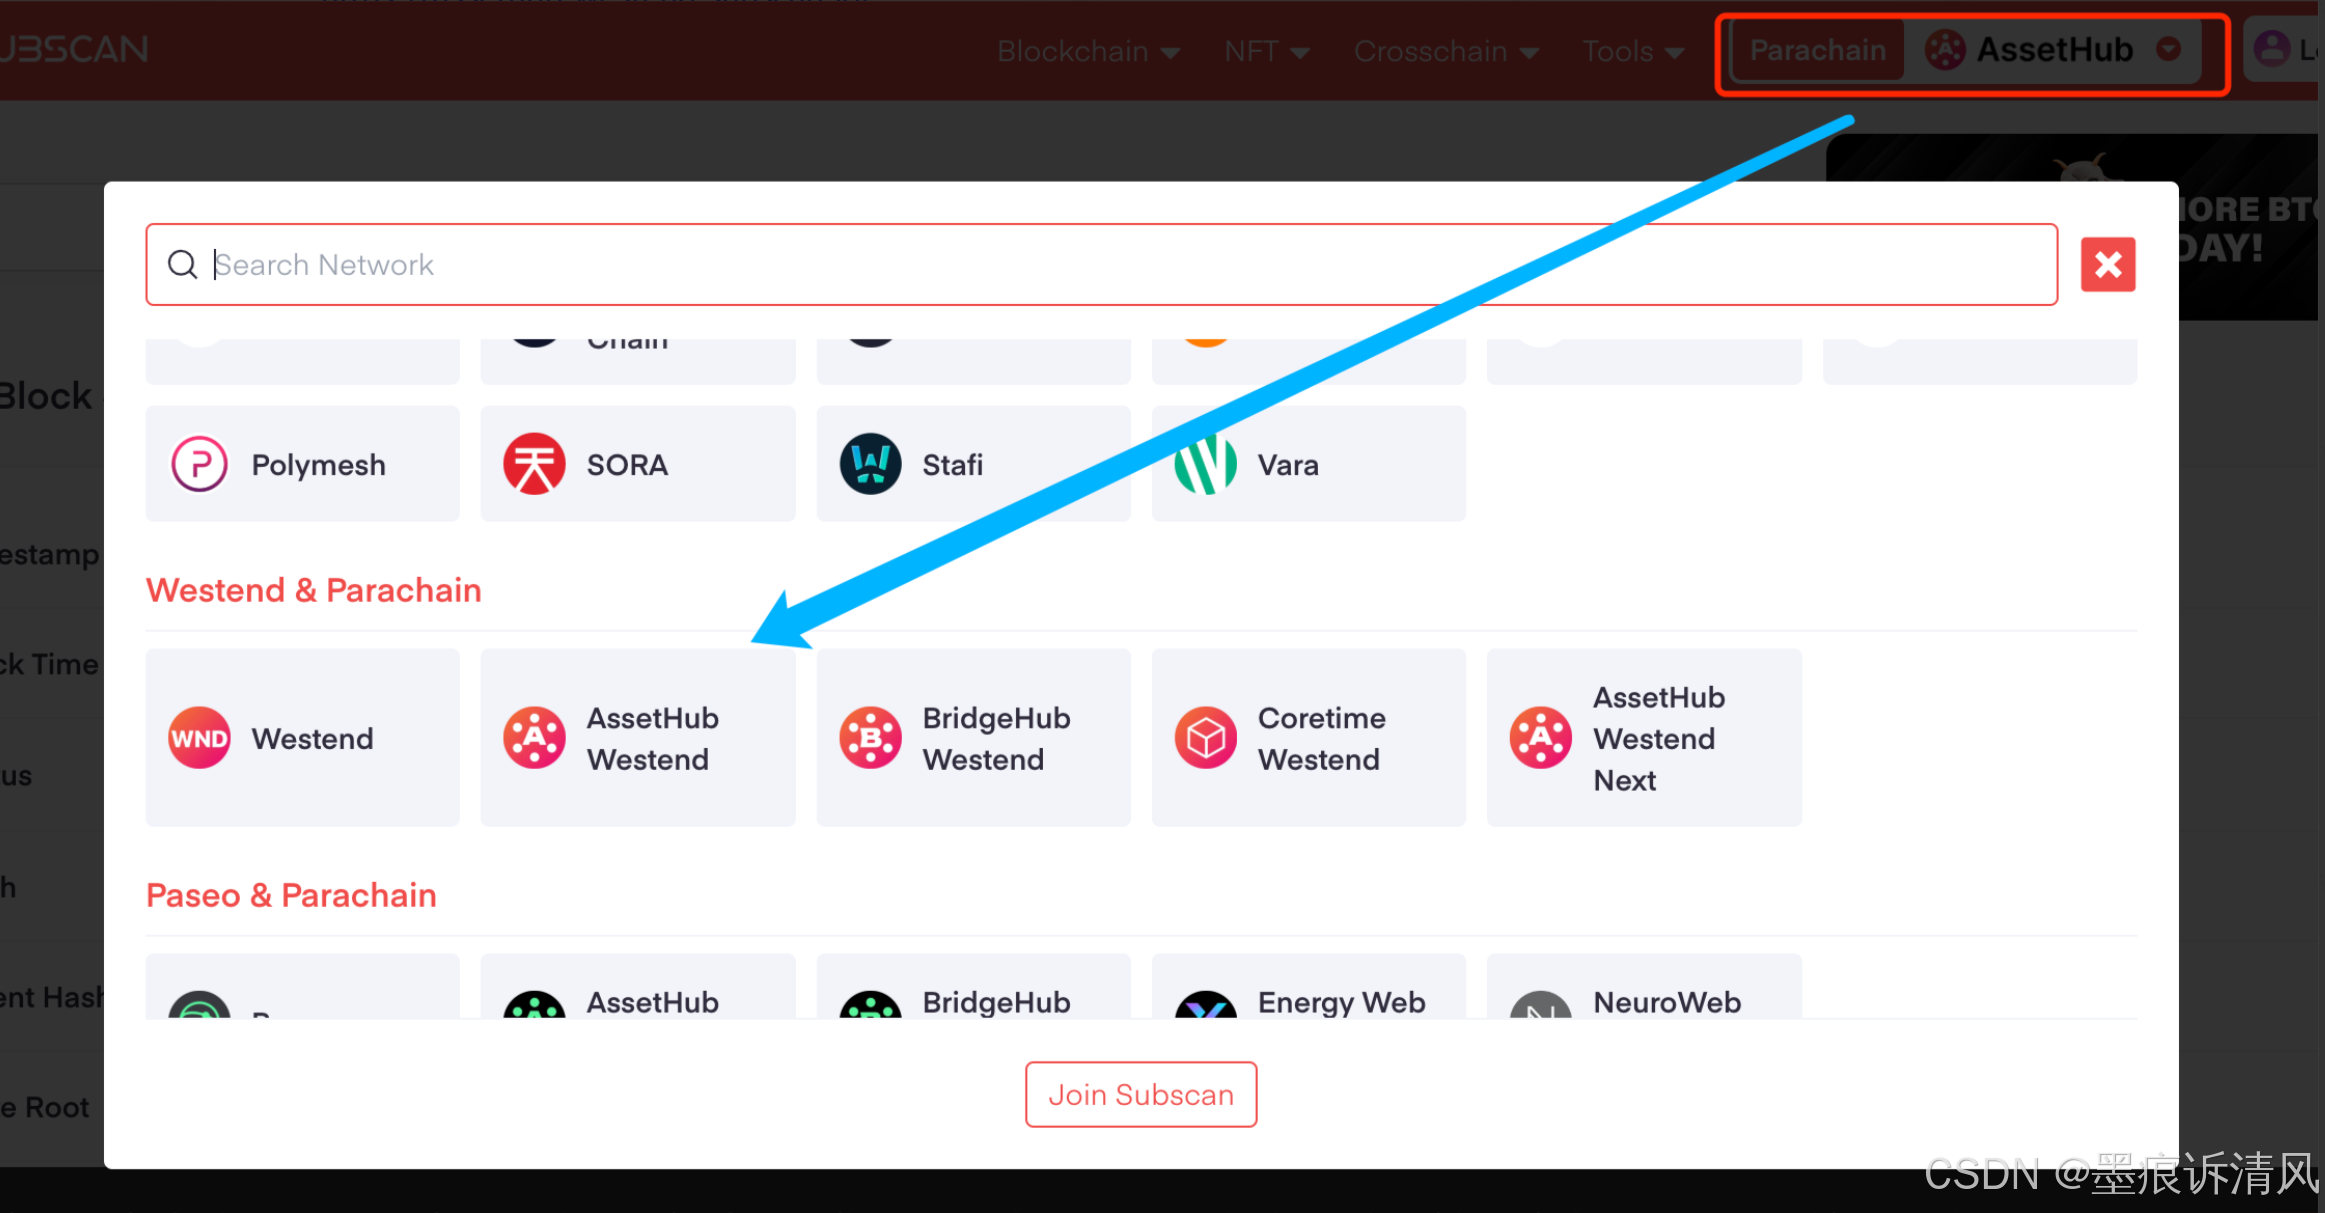The image size is (2325, 1213).
Task: Choose AssetHub Westend network
Action: click(x=638, y=737)
